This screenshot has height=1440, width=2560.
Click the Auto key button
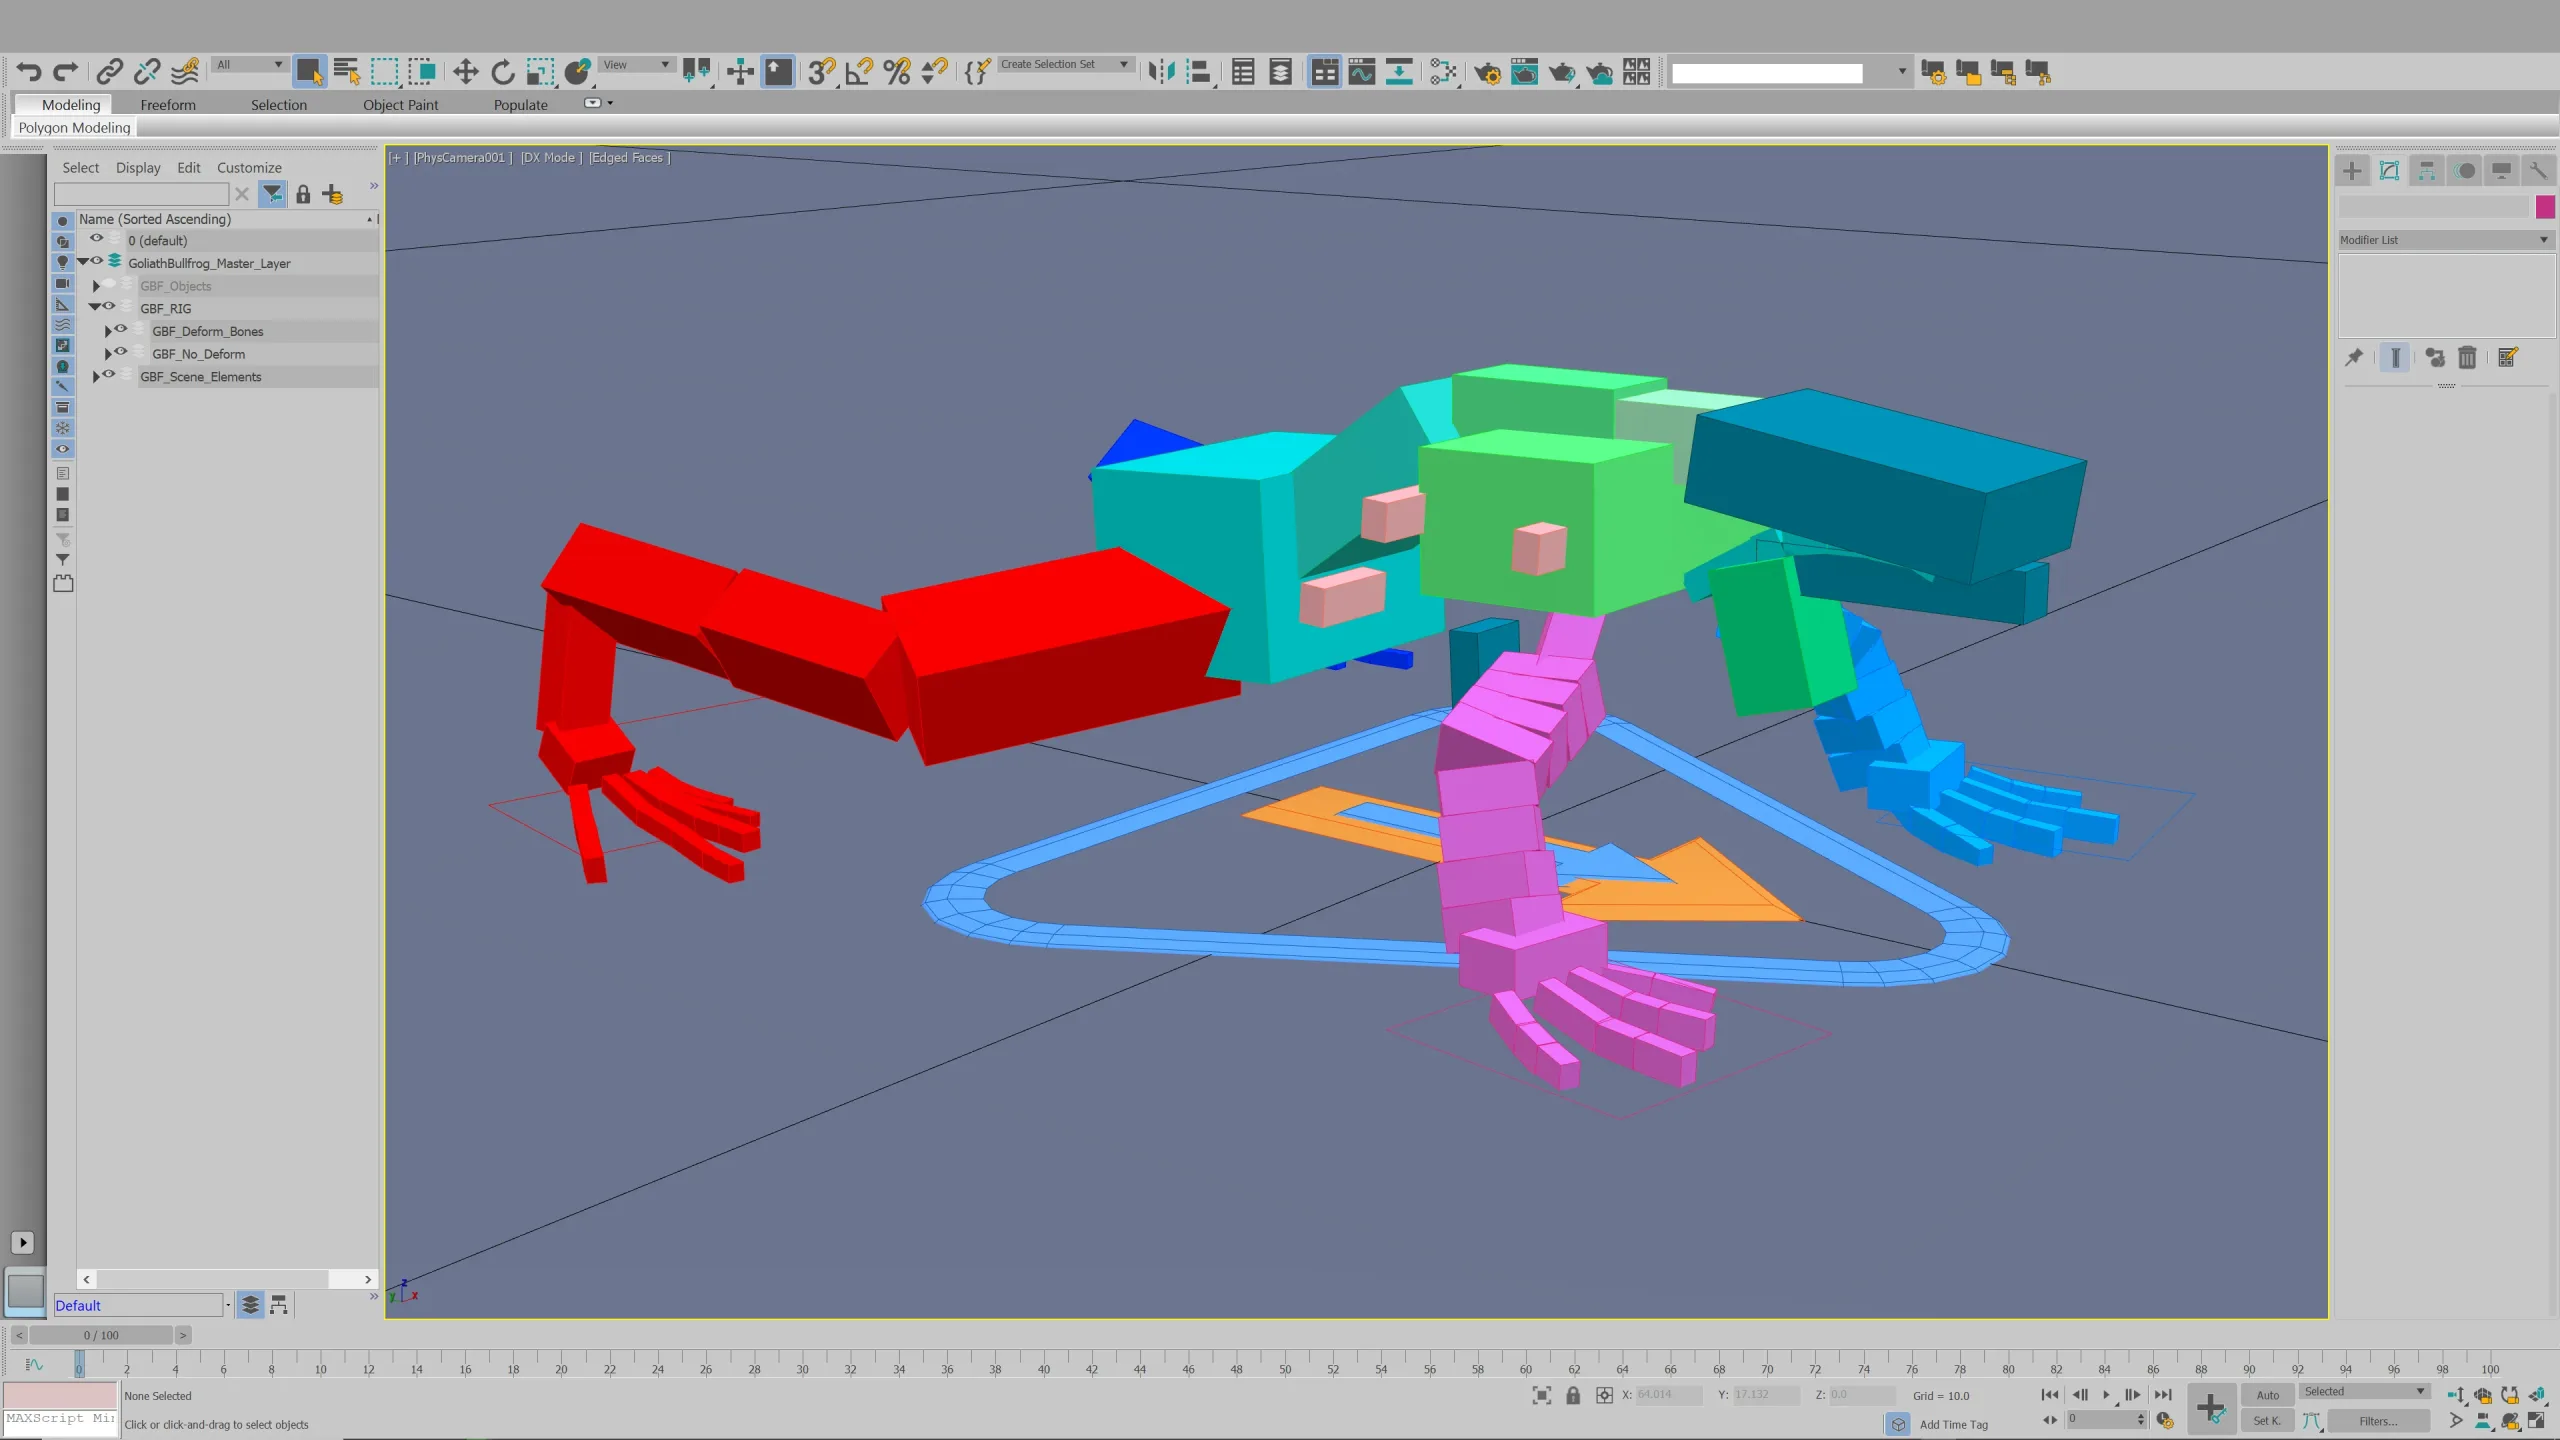pos(2268,1395)
